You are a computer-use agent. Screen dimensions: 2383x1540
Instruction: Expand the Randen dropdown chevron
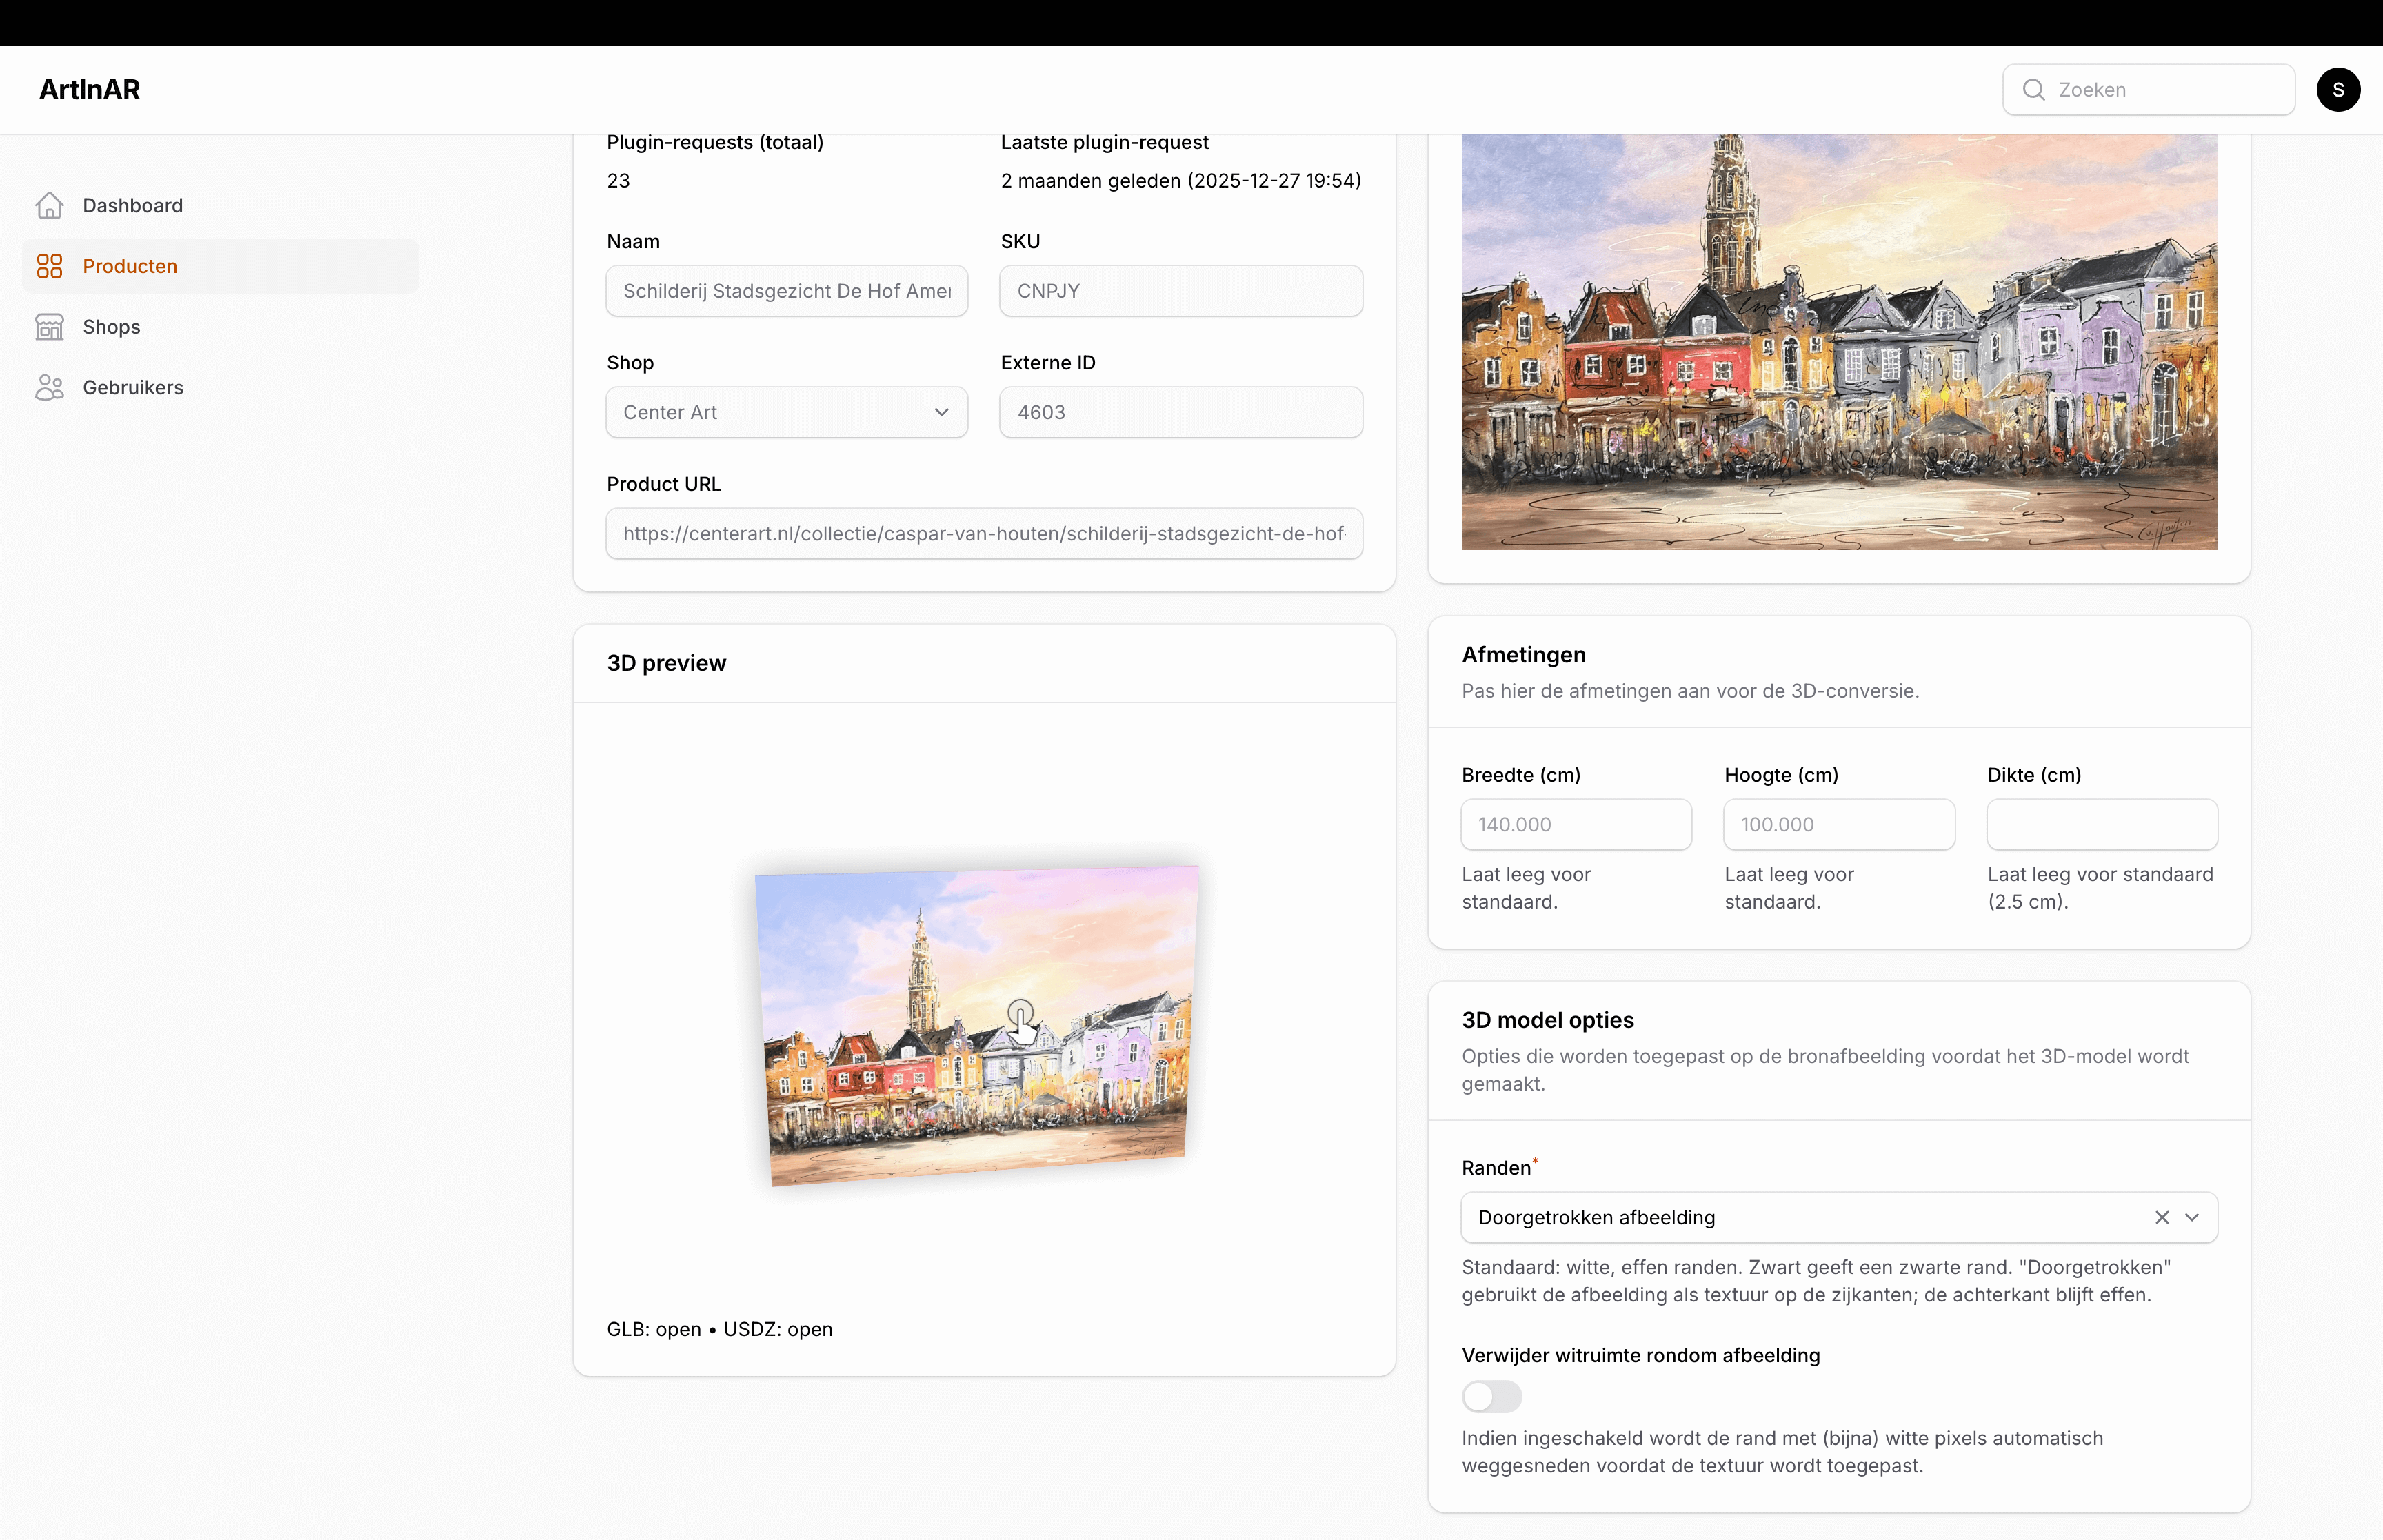2192,1217
